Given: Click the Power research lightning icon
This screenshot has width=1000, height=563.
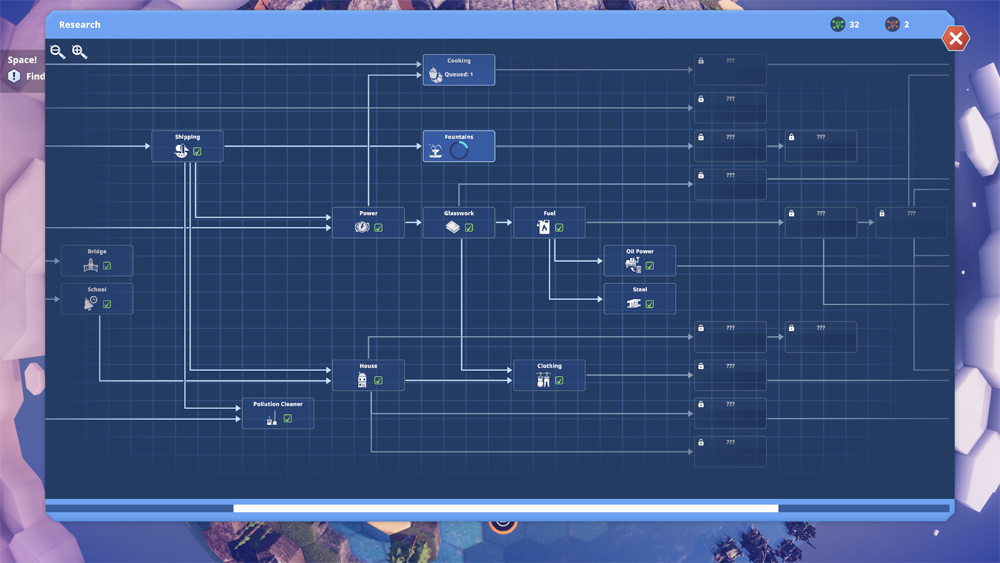Looking at the screenshot, I should (362, 227).
